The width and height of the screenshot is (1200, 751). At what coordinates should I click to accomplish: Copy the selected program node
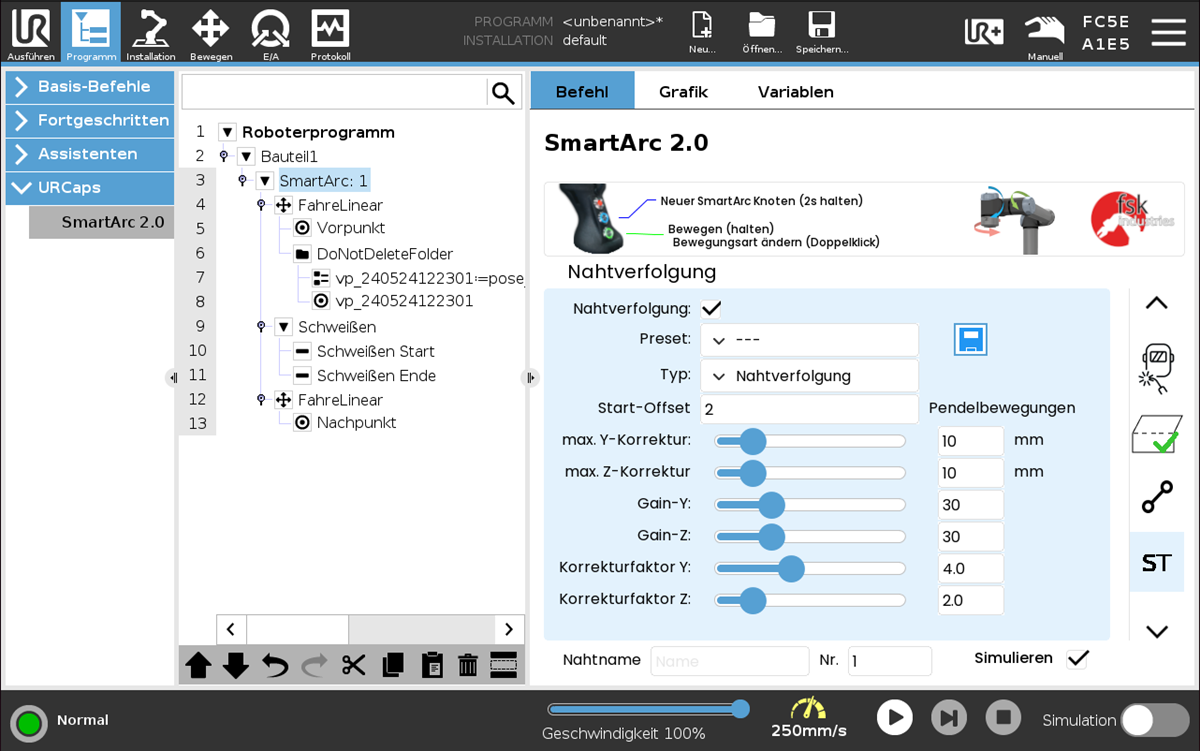point(393,665)
